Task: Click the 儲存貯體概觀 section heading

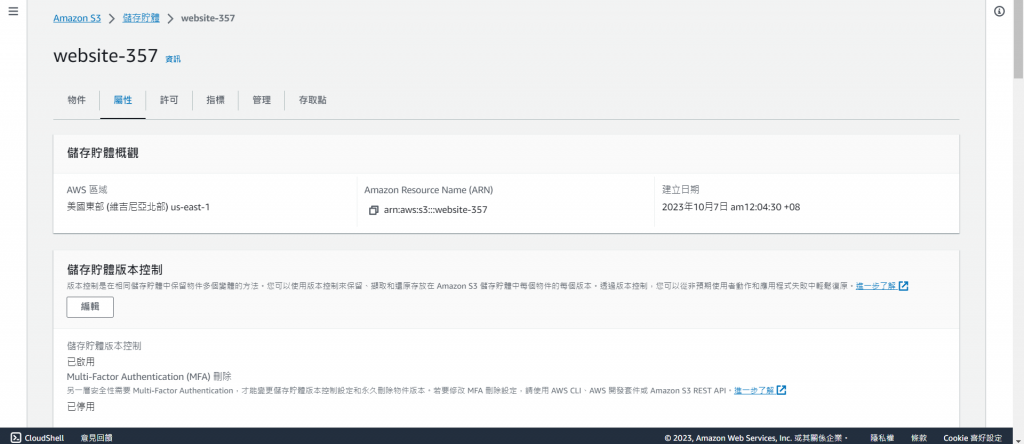Action: tap(103, 153)
